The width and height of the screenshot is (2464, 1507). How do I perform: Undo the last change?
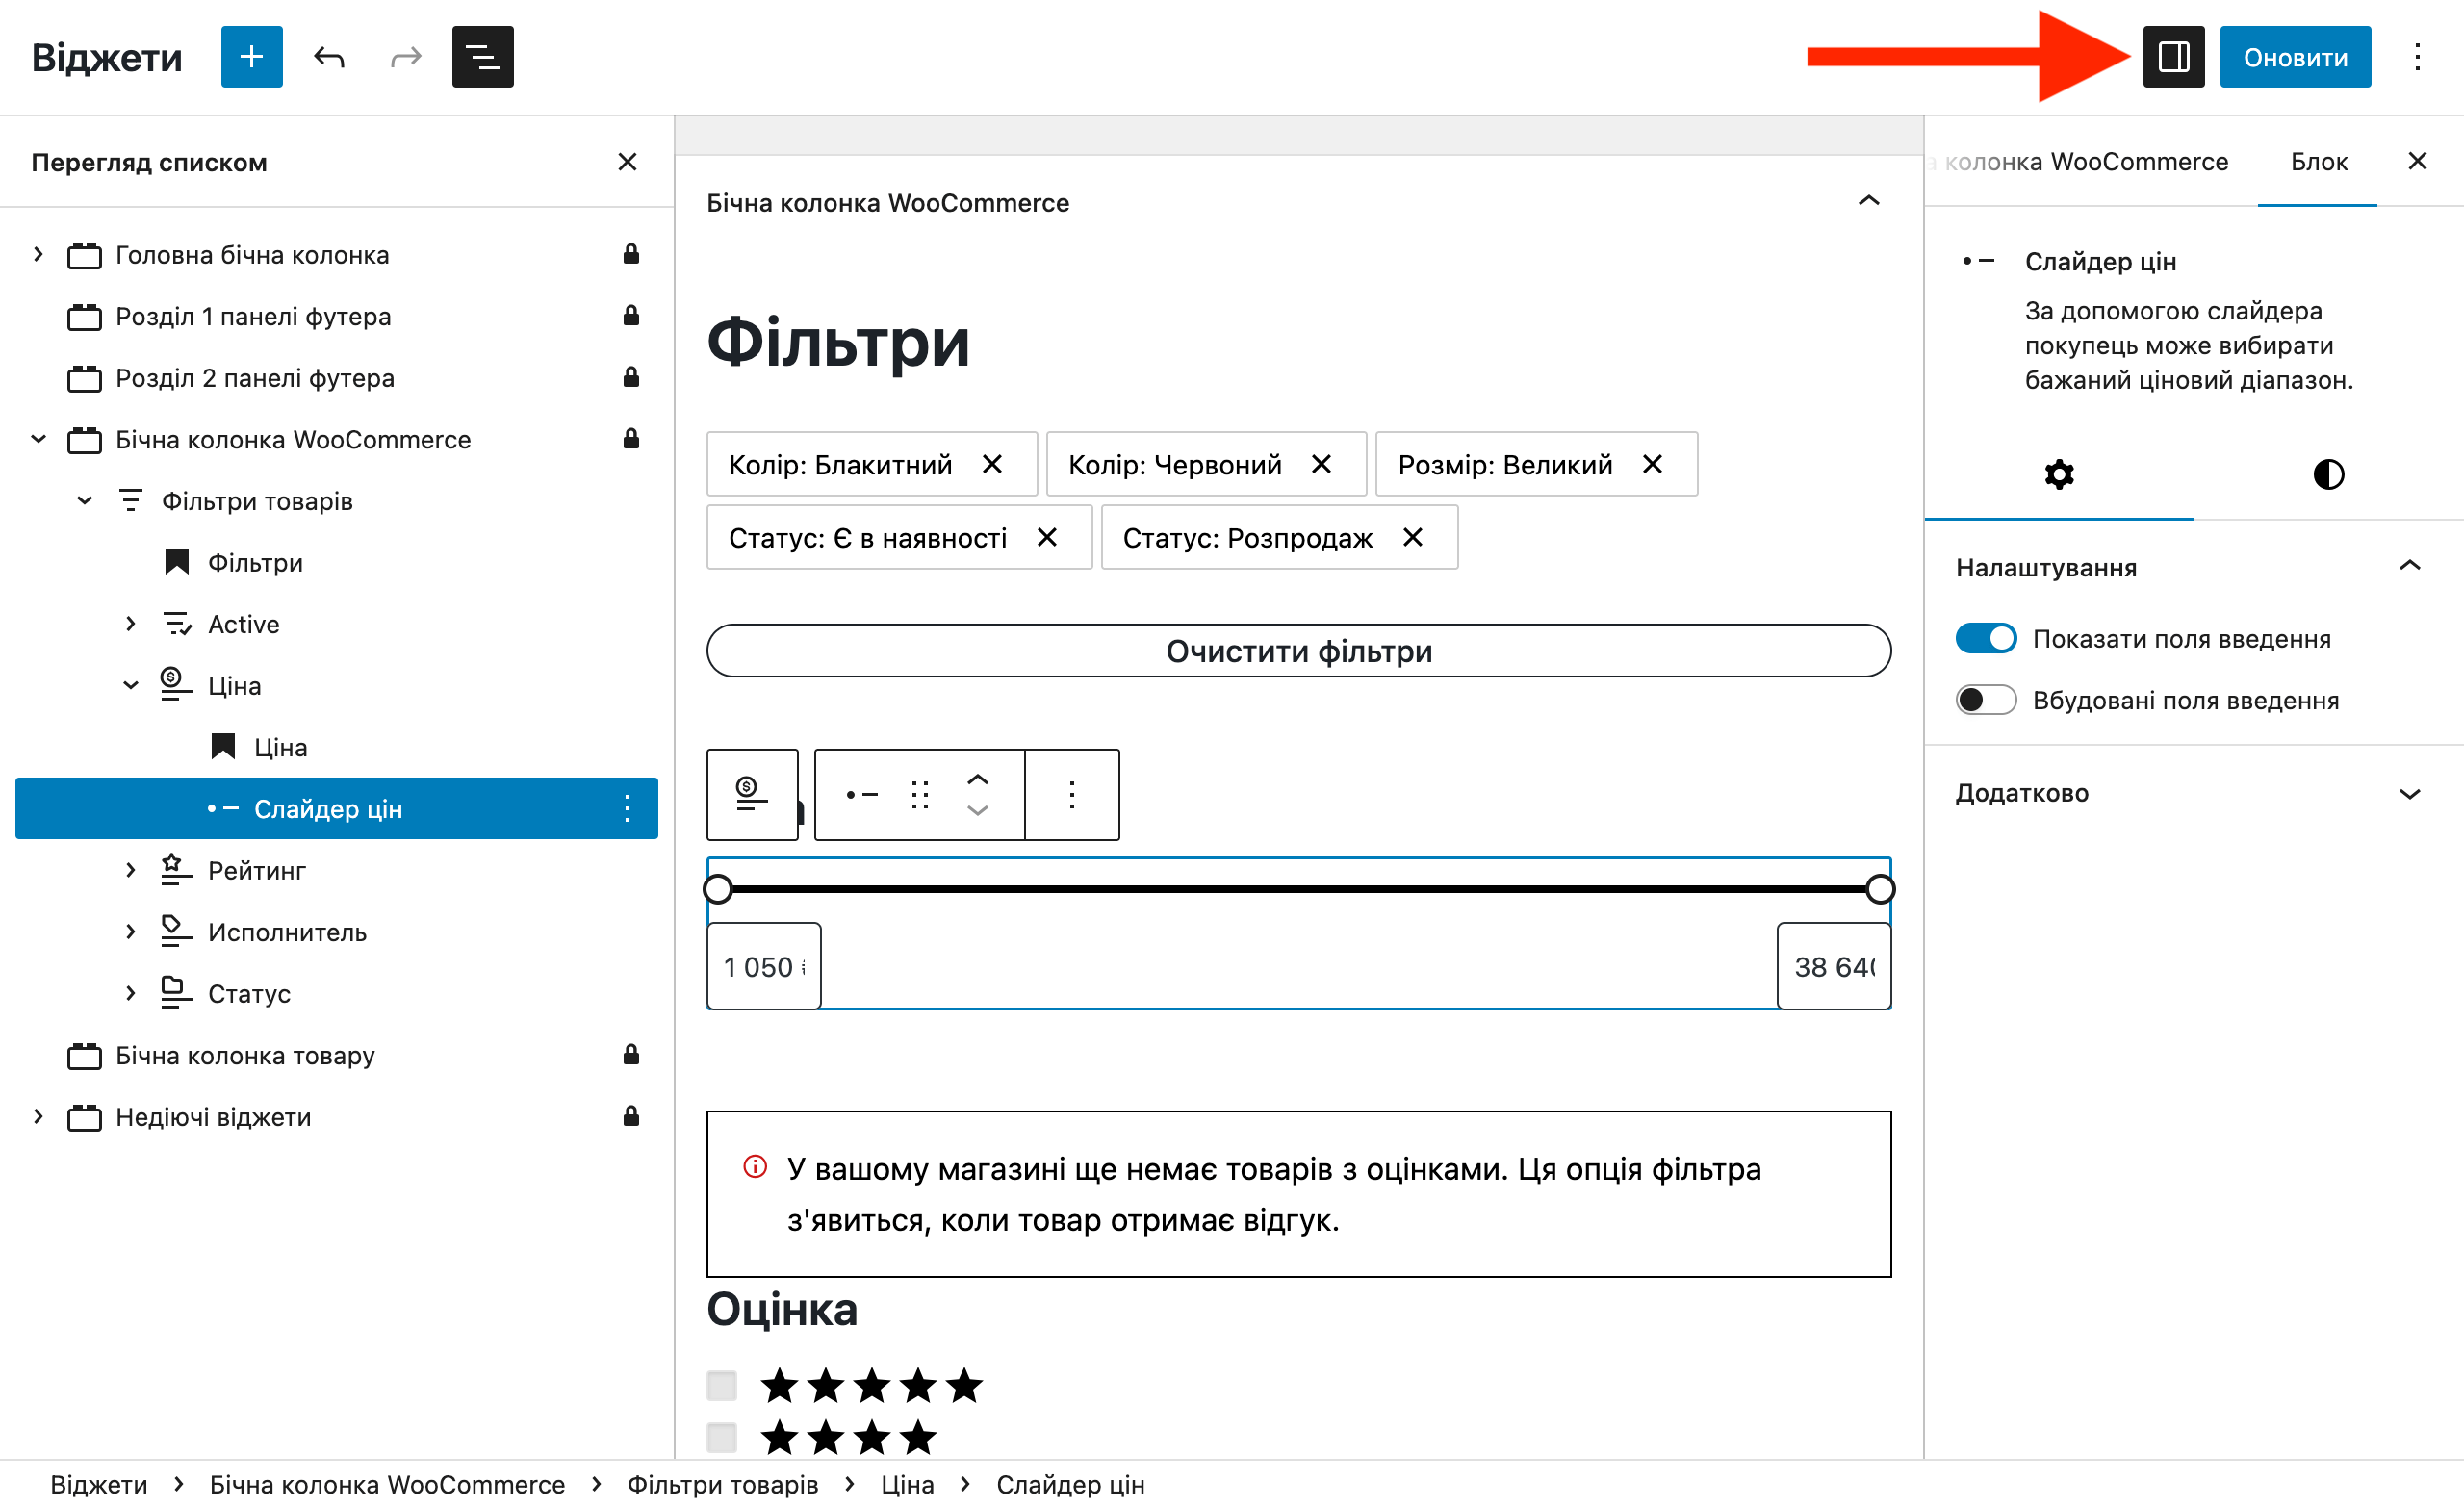click(329, 57)
